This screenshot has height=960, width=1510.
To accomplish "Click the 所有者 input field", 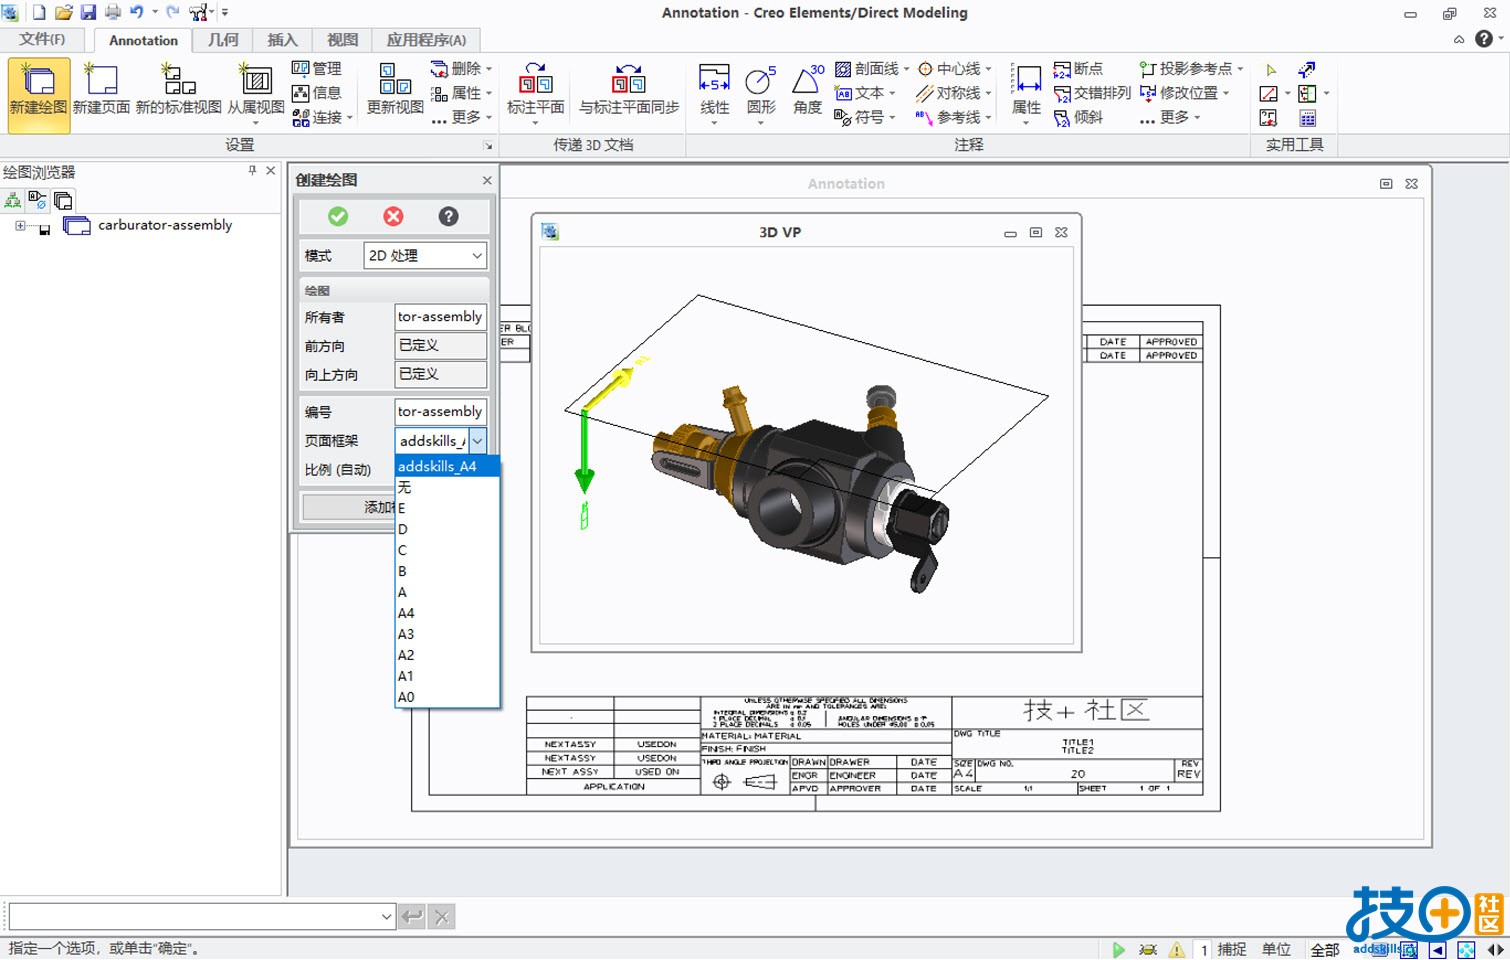I will pos(440,316).
